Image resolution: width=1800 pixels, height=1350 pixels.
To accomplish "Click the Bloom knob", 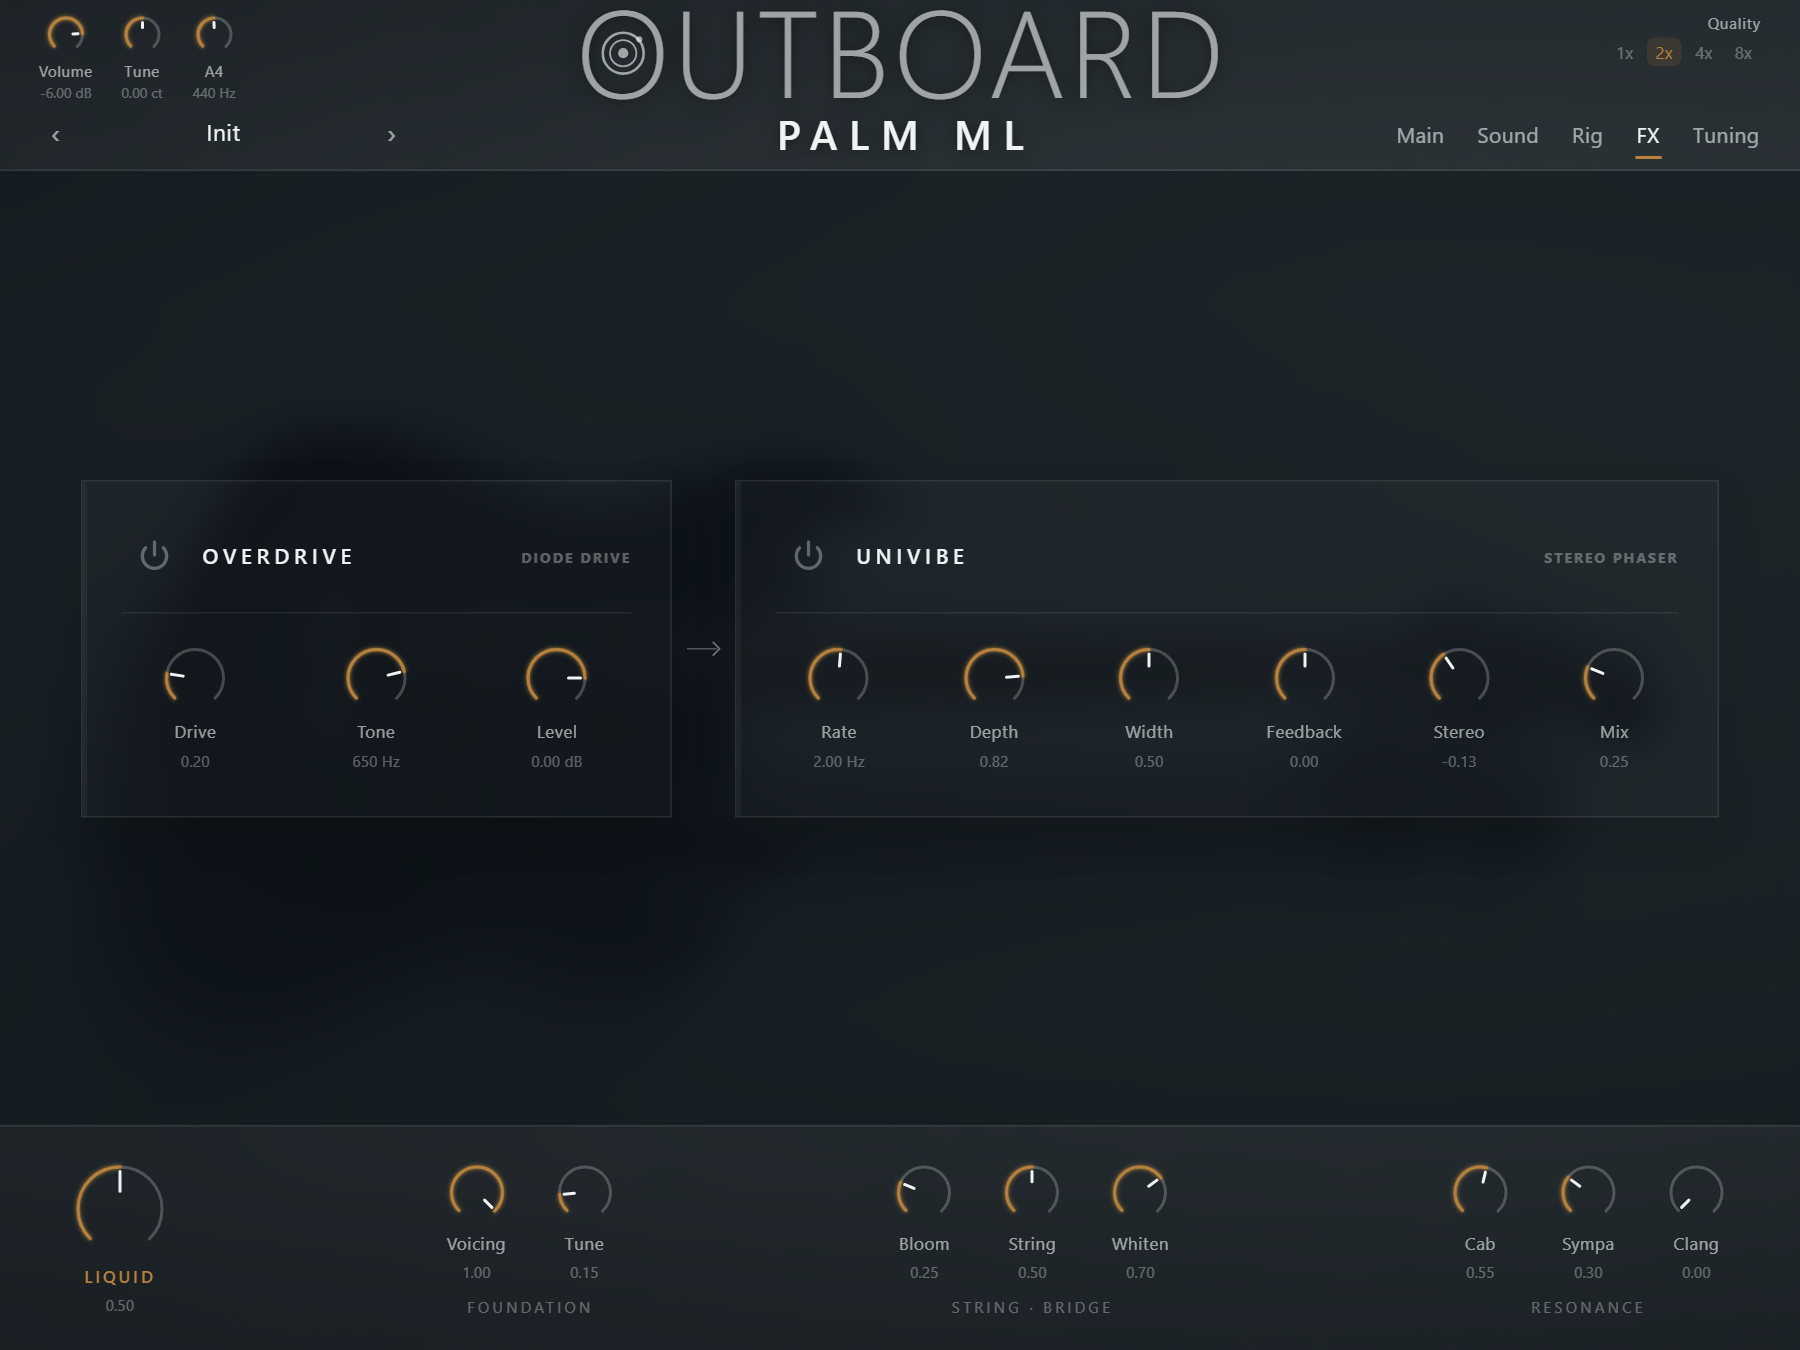I will pyautogui.click(x=924, y=1192).
